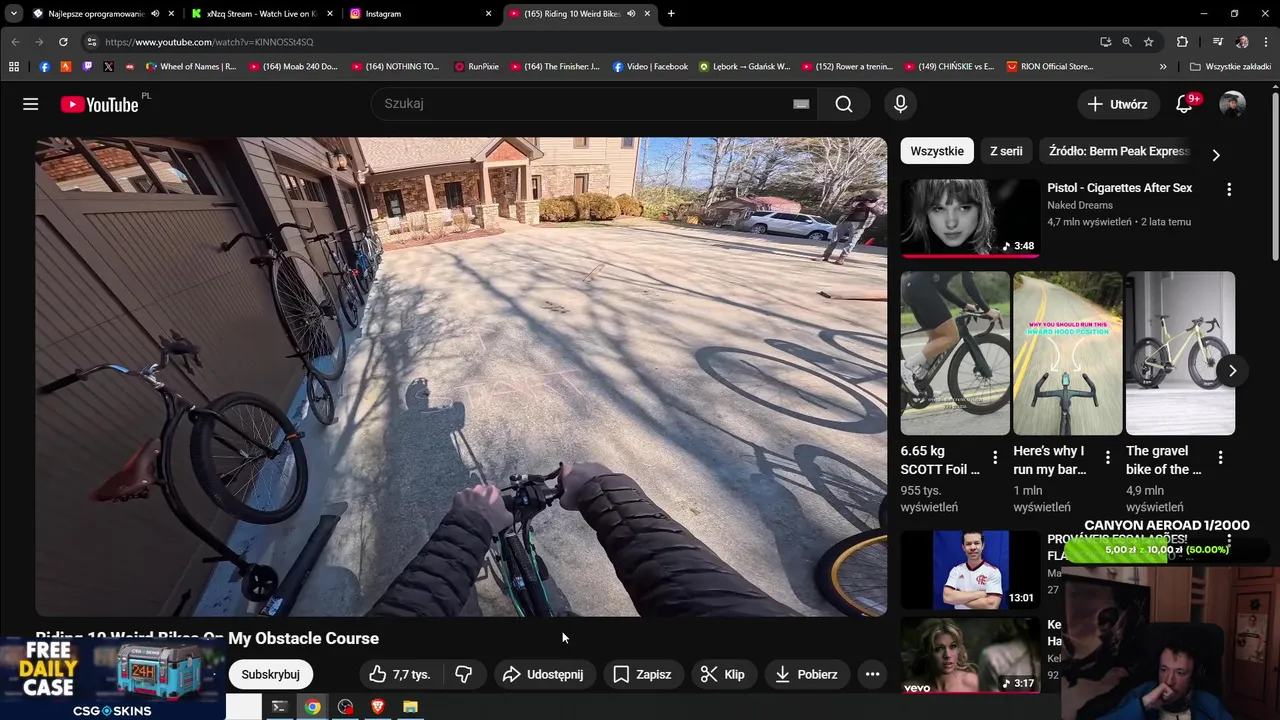Open zoom magnifier icon in address bar
The height and width of the screenshot is (720, 1280).
(x=1127, y=42)
